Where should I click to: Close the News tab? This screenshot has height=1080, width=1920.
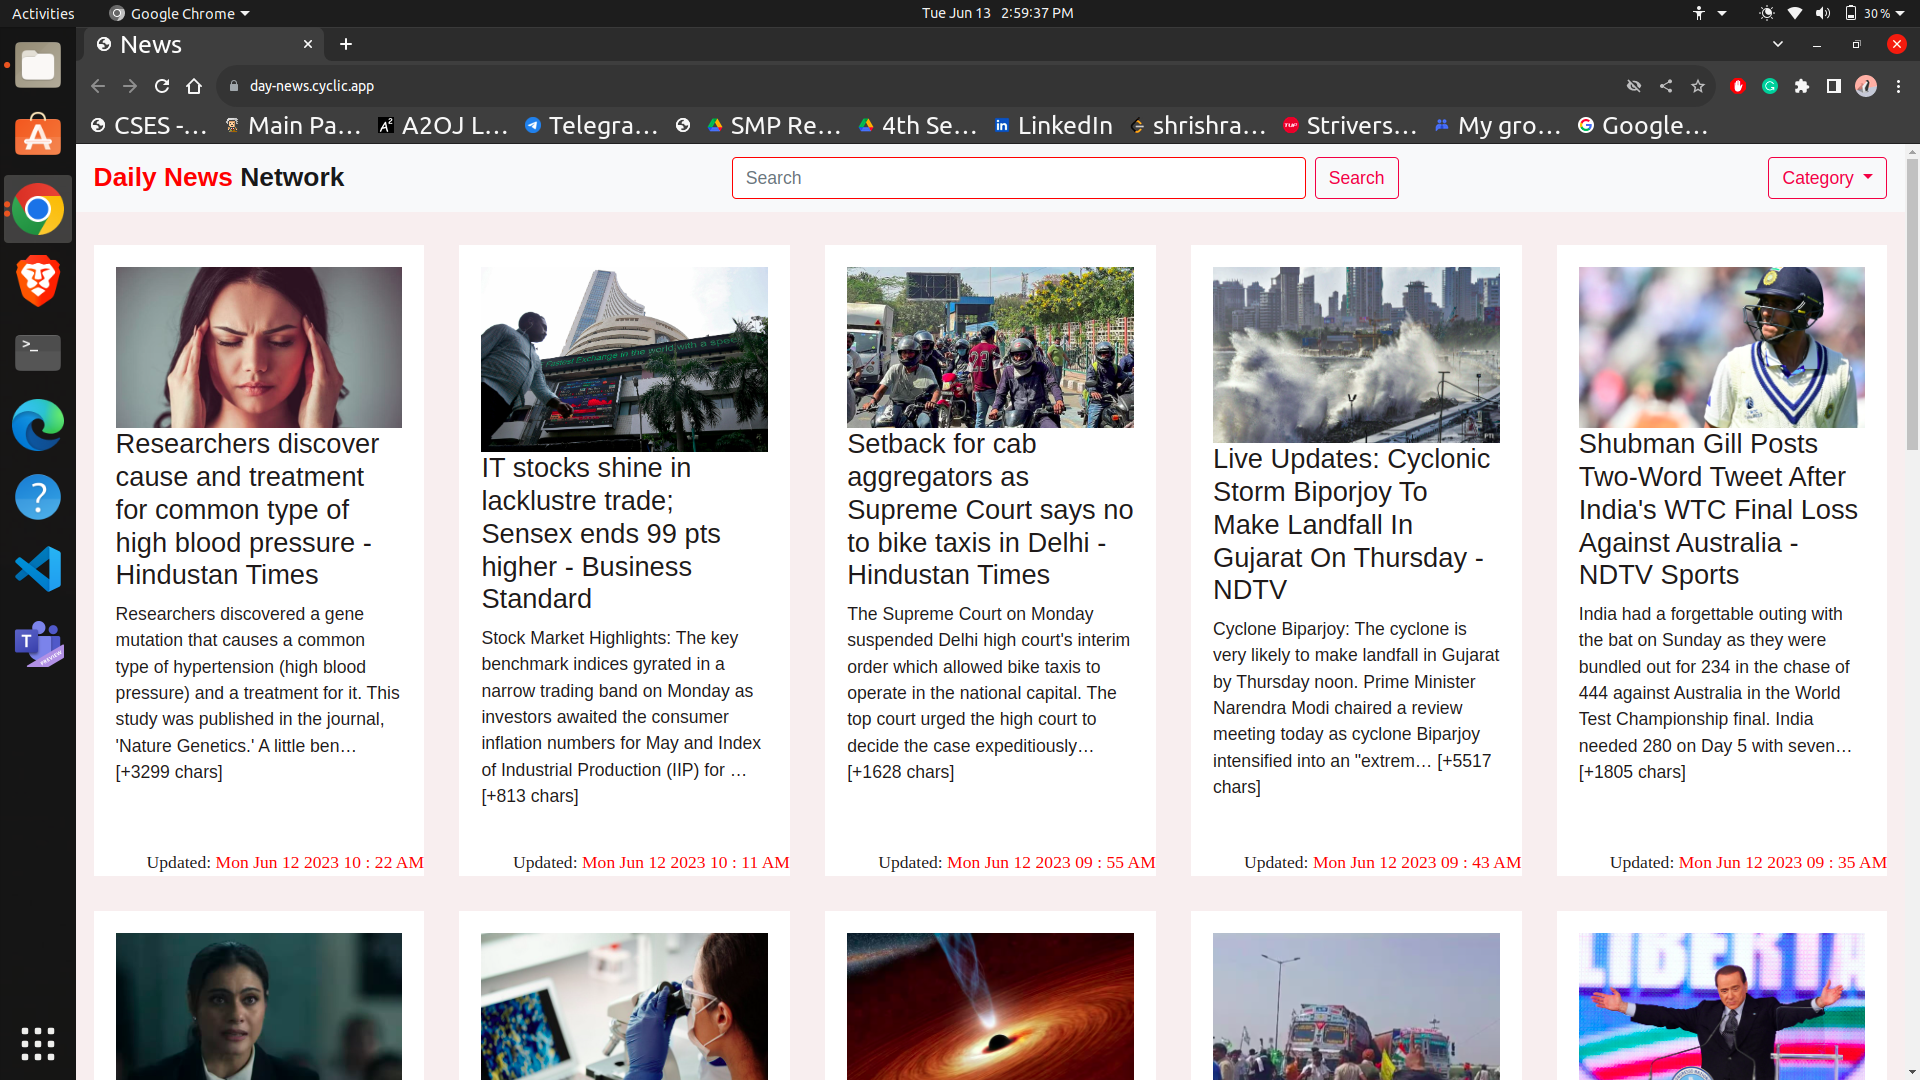[x=308, y=44]
